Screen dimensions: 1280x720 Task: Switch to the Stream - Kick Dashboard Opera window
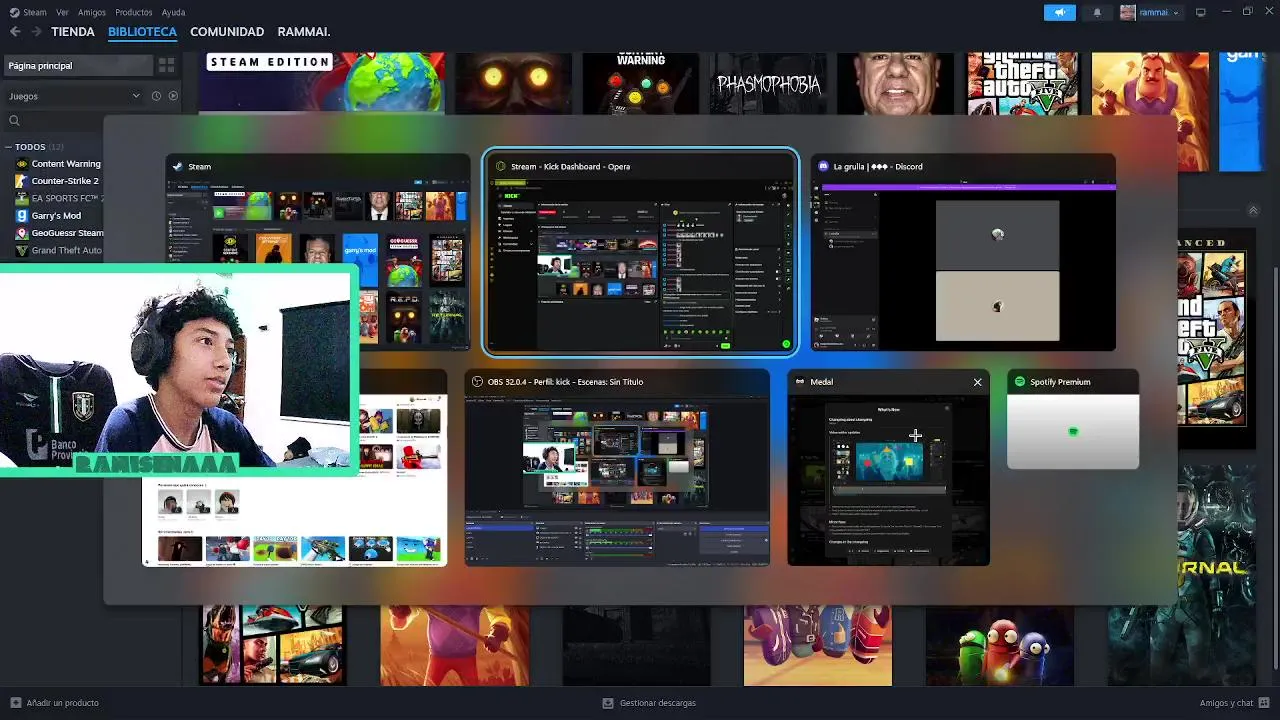coord(640,252)
